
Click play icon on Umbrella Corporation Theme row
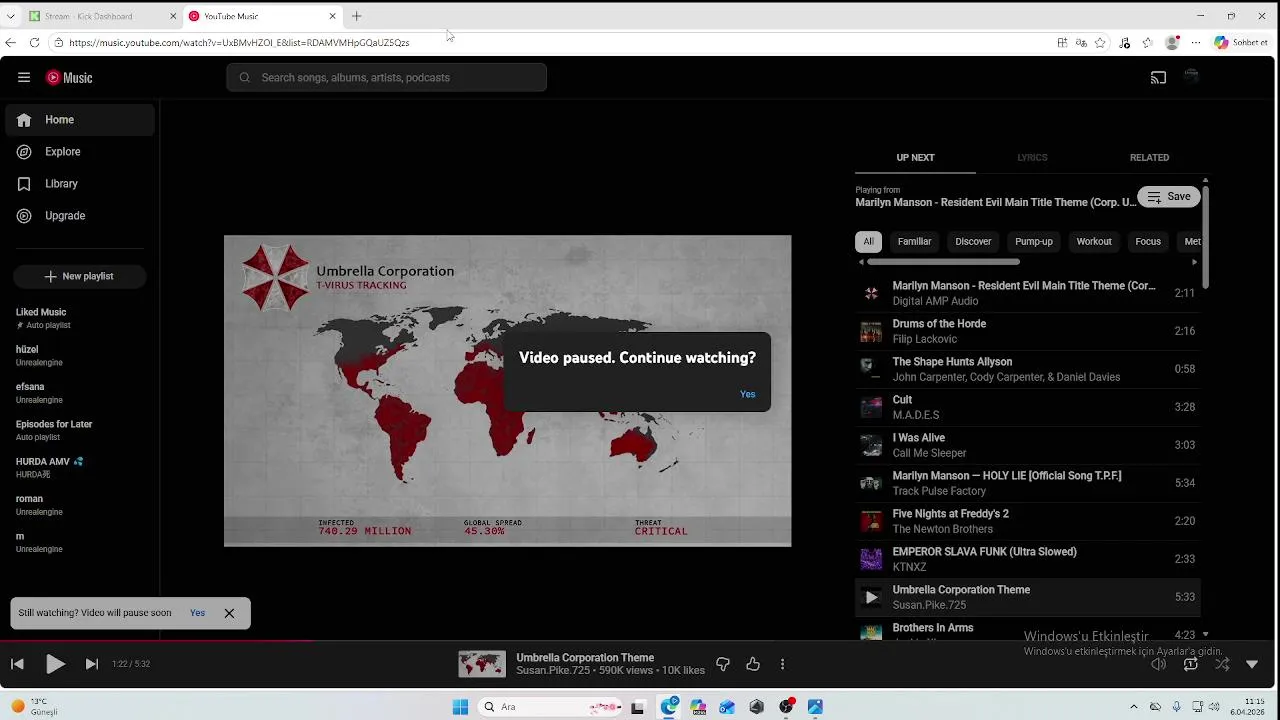click(x=871, y=597)
